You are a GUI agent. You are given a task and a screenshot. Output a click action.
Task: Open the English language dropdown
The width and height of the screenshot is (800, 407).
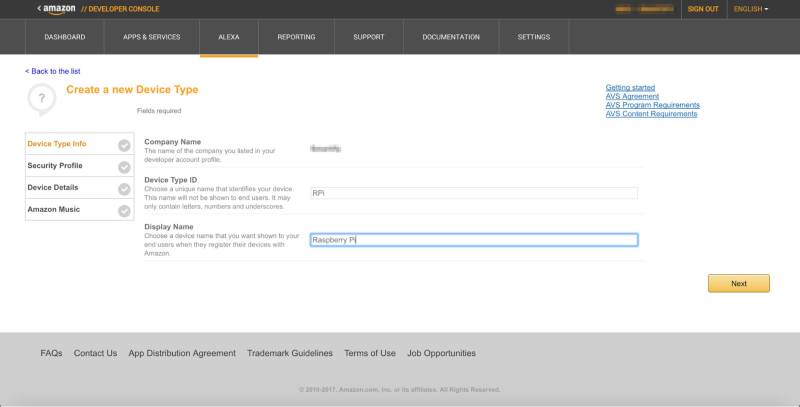[751, 9]
